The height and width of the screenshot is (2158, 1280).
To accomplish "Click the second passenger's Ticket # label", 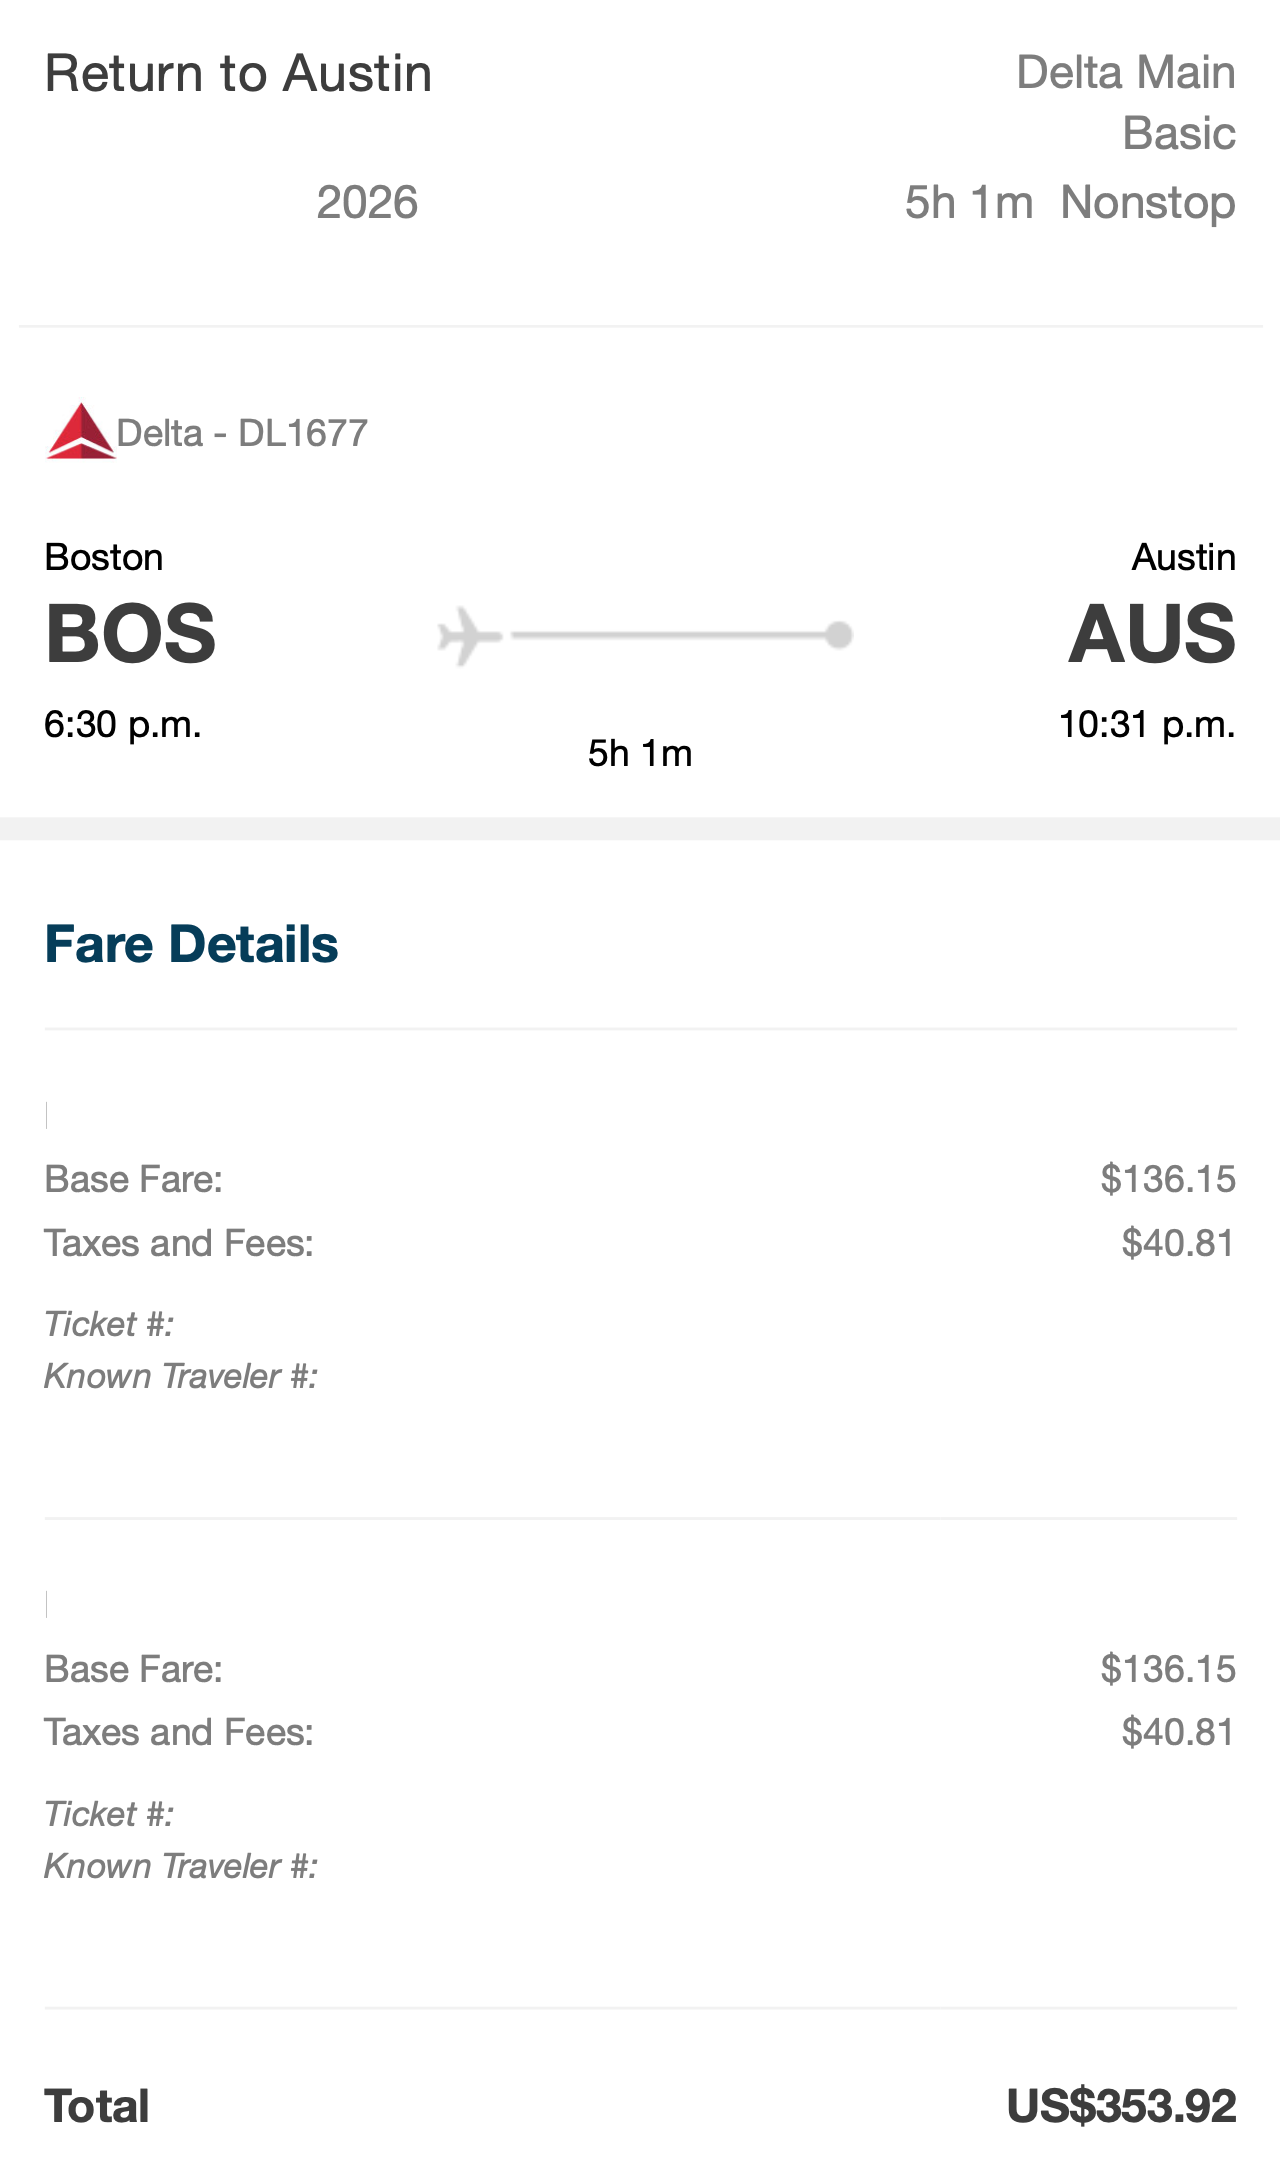I will point(109,1814).
